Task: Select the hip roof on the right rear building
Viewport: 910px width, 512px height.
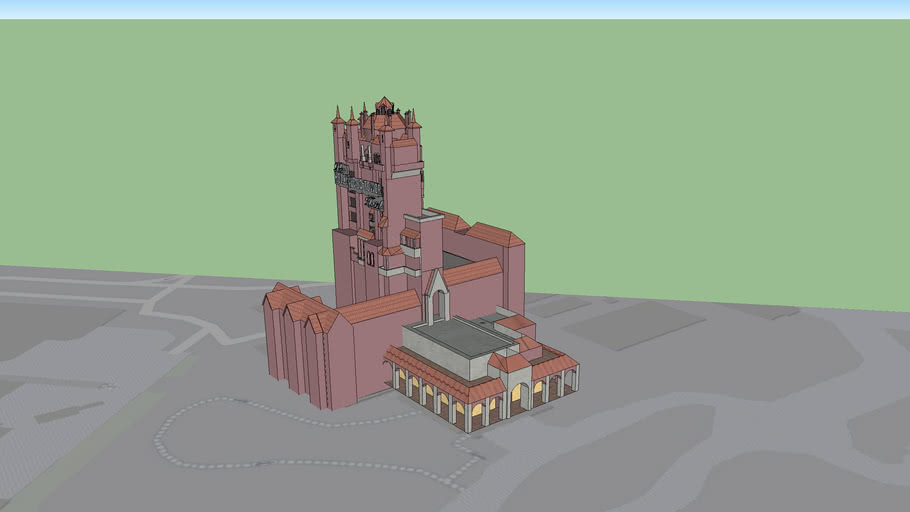Action: click(x=496, y=235)
